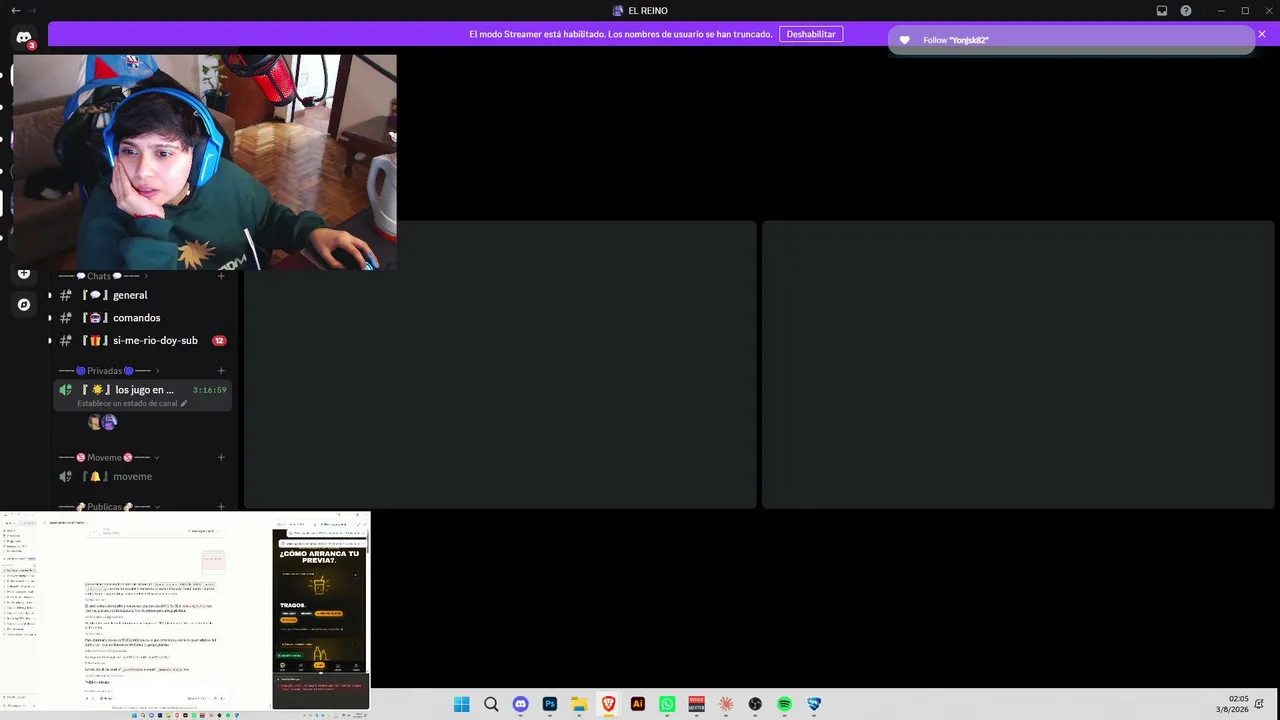The height and width of the screenshot is (720, 1280).
Task: Expand the Chats category header
Action: tap(105, 276)
